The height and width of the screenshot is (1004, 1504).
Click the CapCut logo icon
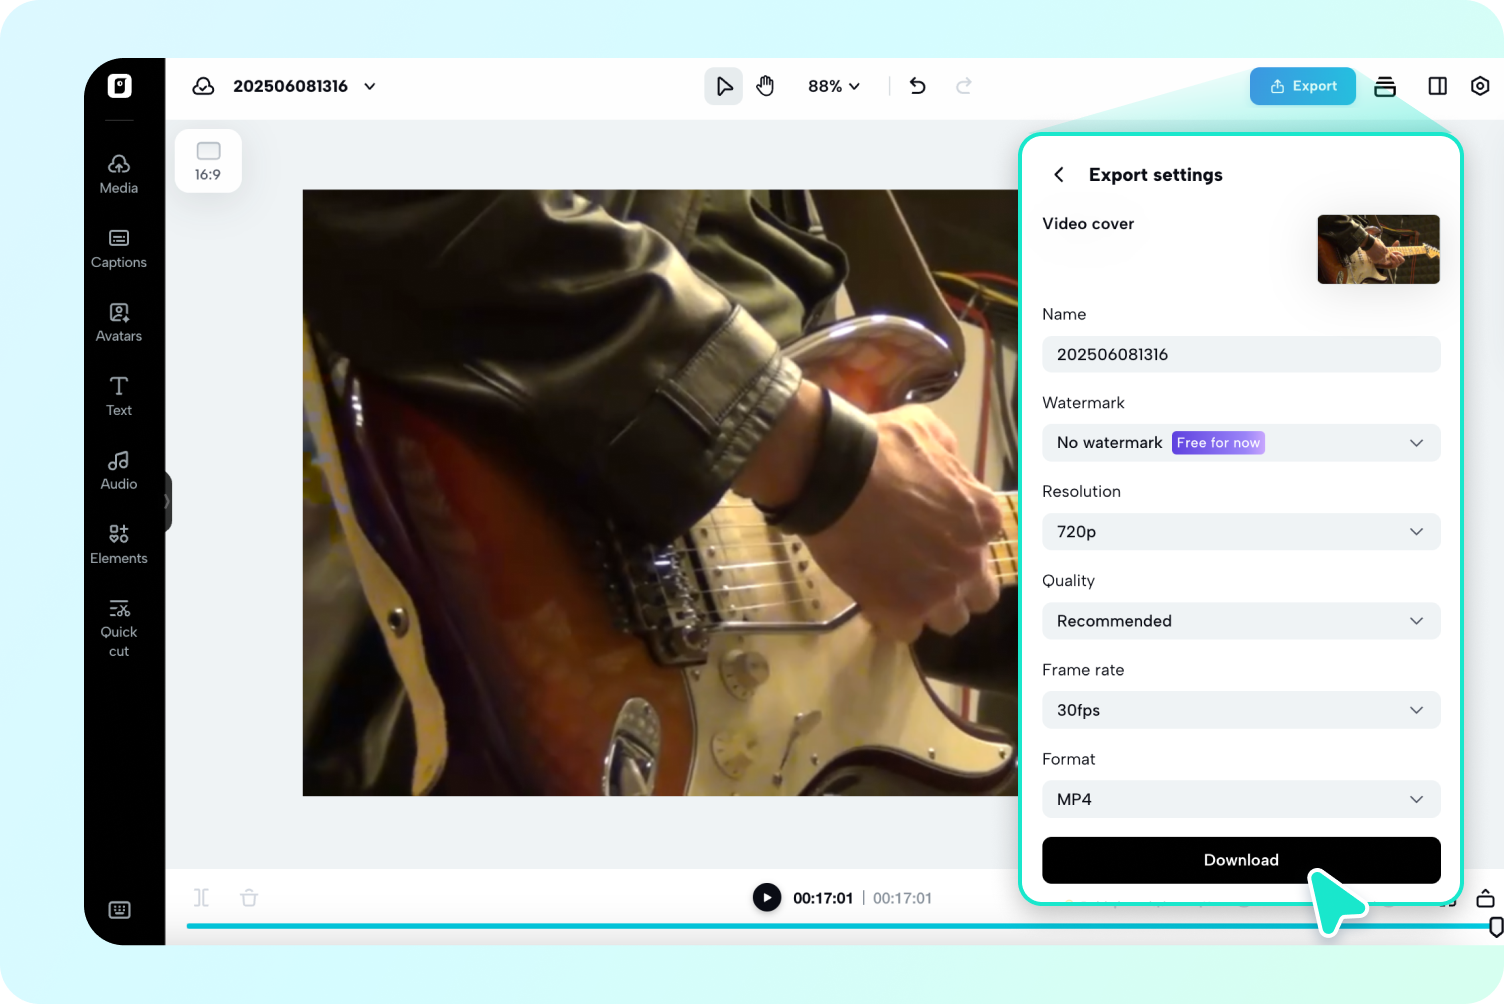click(120, 86)
